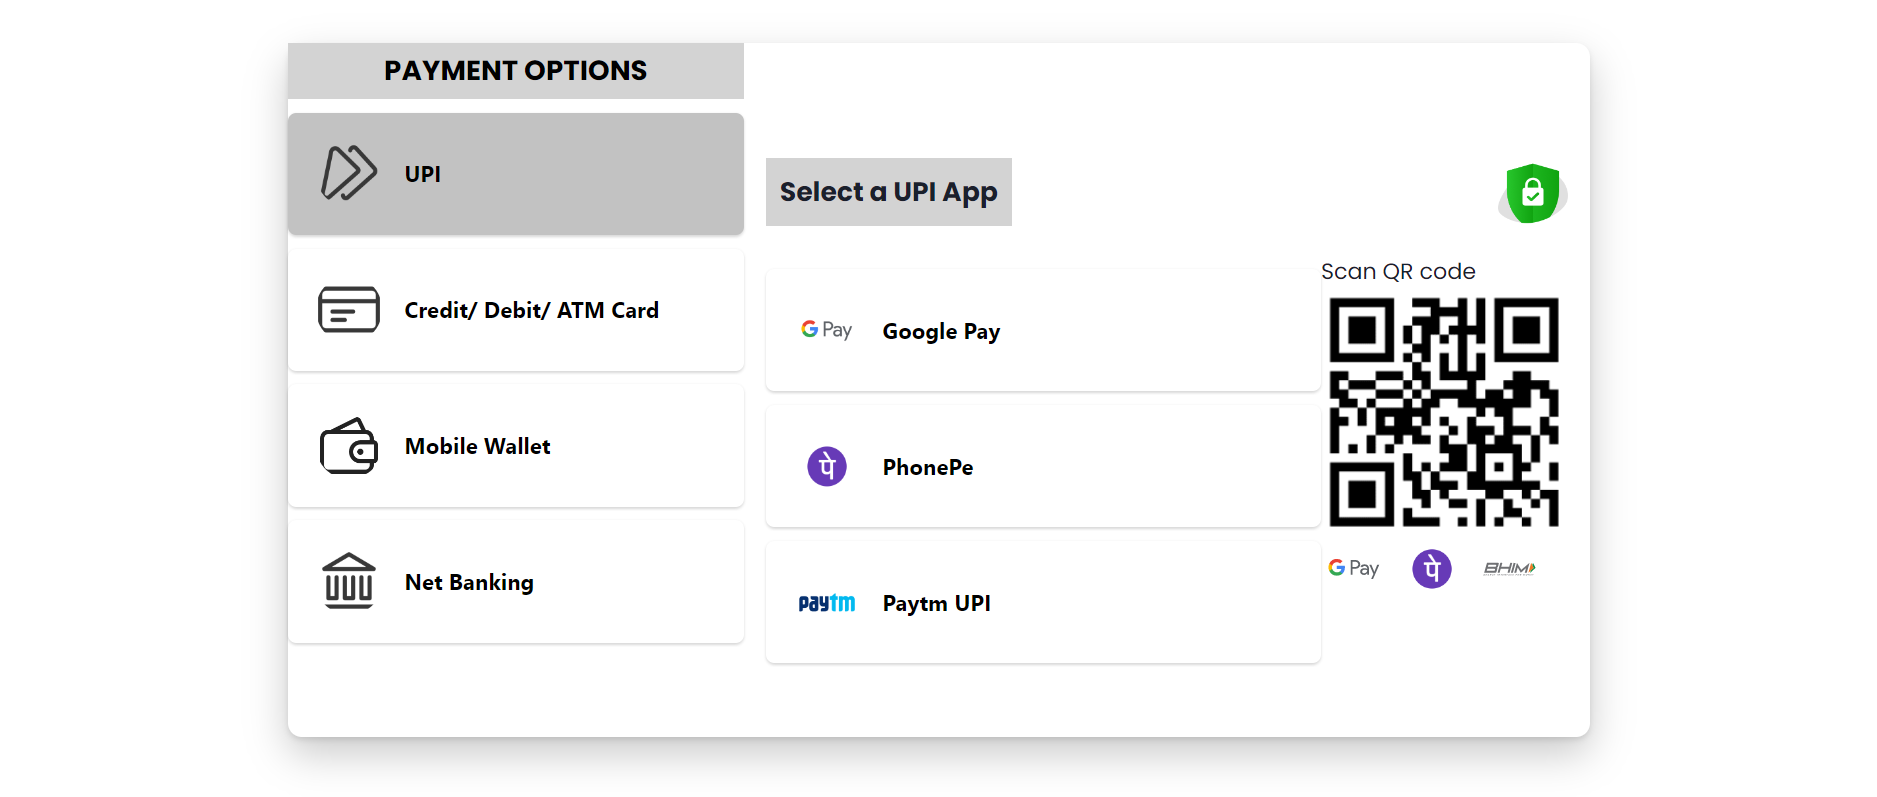
Task: Click the Paytm logo in the list
Action: tap(827, 603)
